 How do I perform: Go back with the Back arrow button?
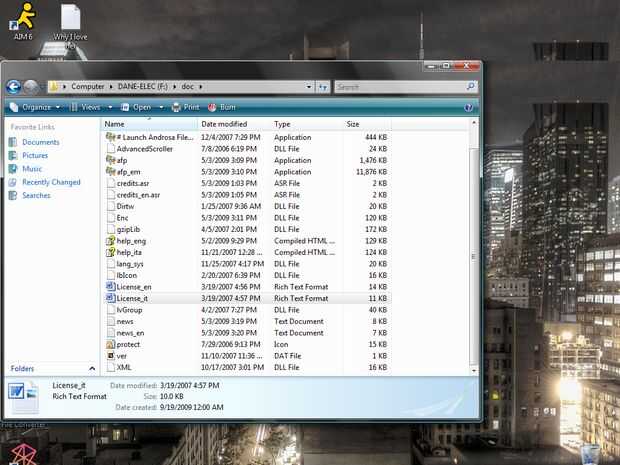(13, 87)
